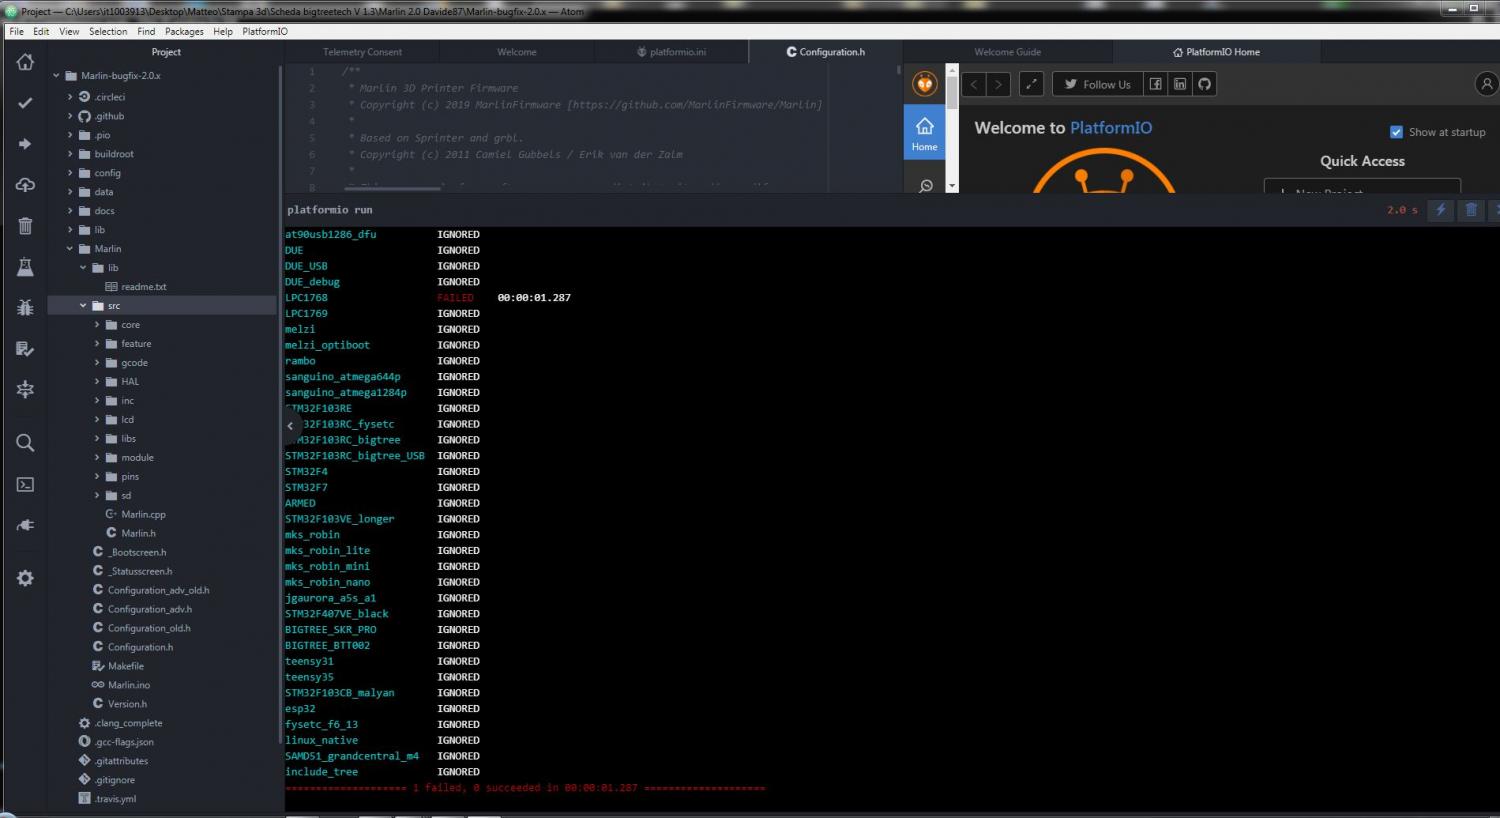The image size is (1500, 818).
Task: Click the Run other target checklist icon
Action: click(x=25, y=349)
